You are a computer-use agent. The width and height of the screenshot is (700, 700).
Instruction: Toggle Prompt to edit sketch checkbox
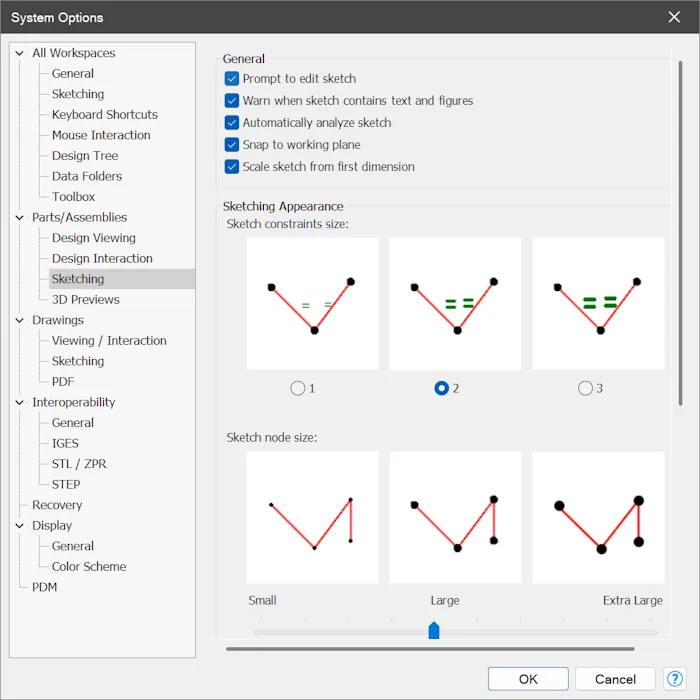[x=231, y=79]
